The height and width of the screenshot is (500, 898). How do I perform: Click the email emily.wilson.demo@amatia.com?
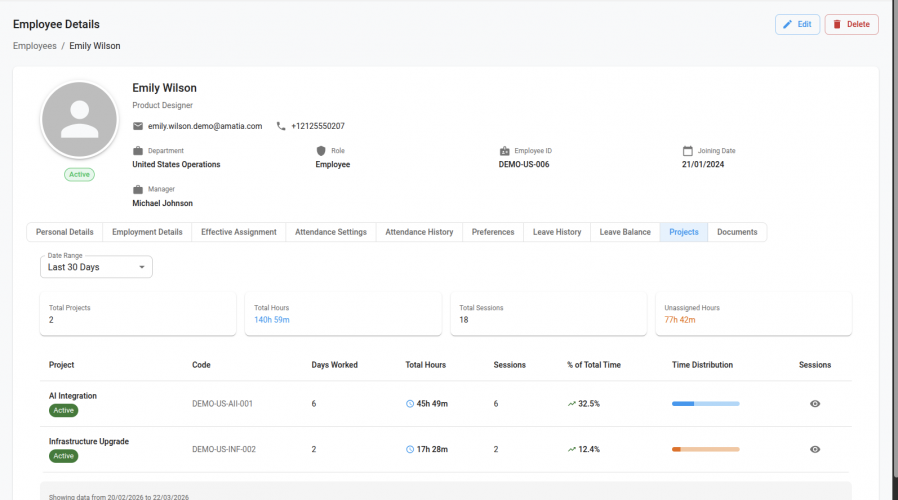[x=205, y=126]
